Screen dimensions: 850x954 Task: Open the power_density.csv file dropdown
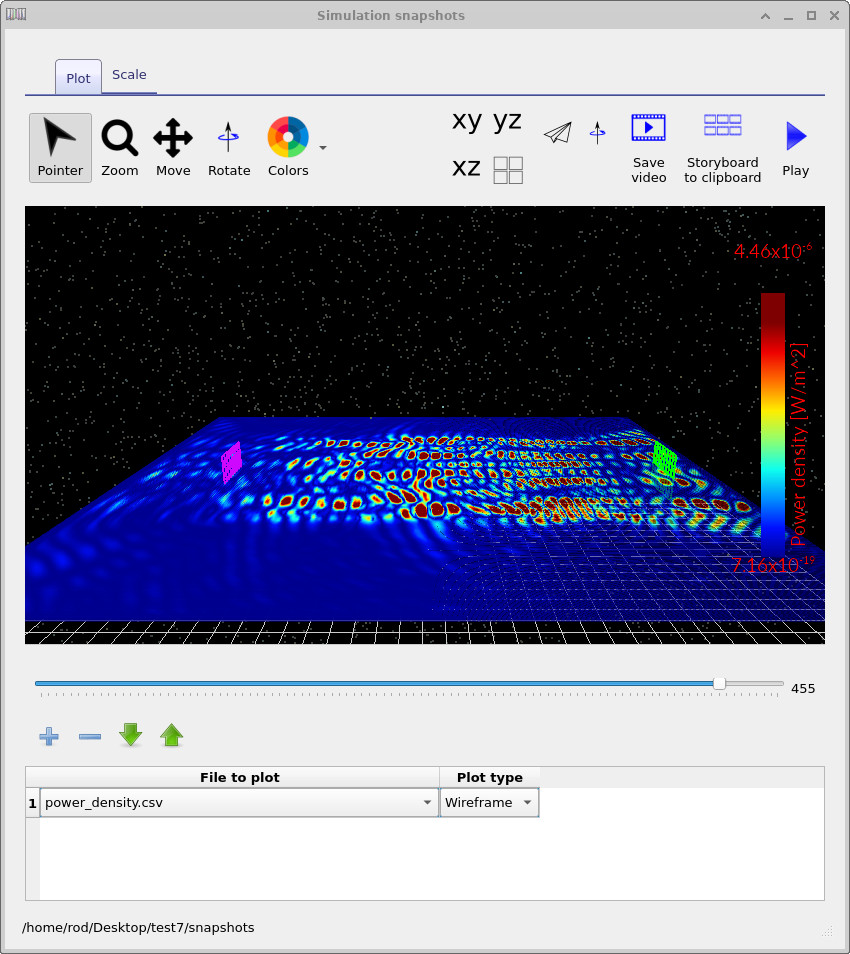click(427, 802)
